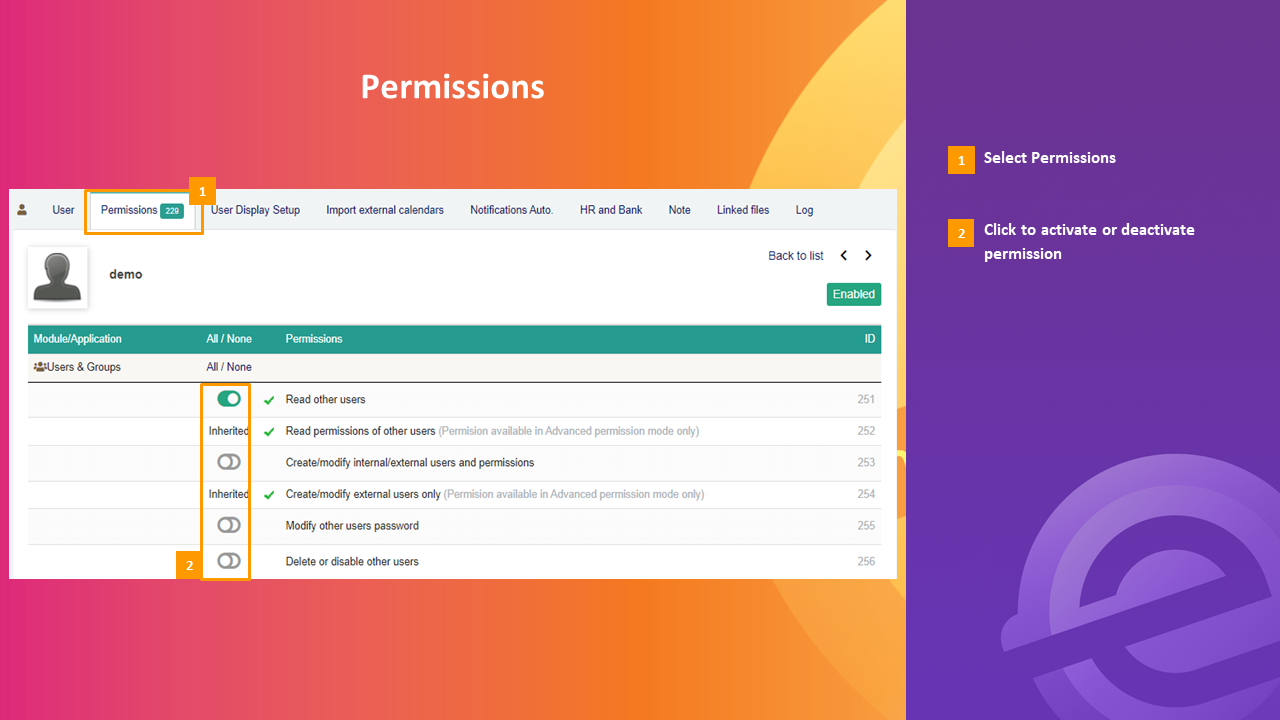Click the green Enabled button
The height and width of the screenshot is (720, 1280).
(x=853, y=294)
